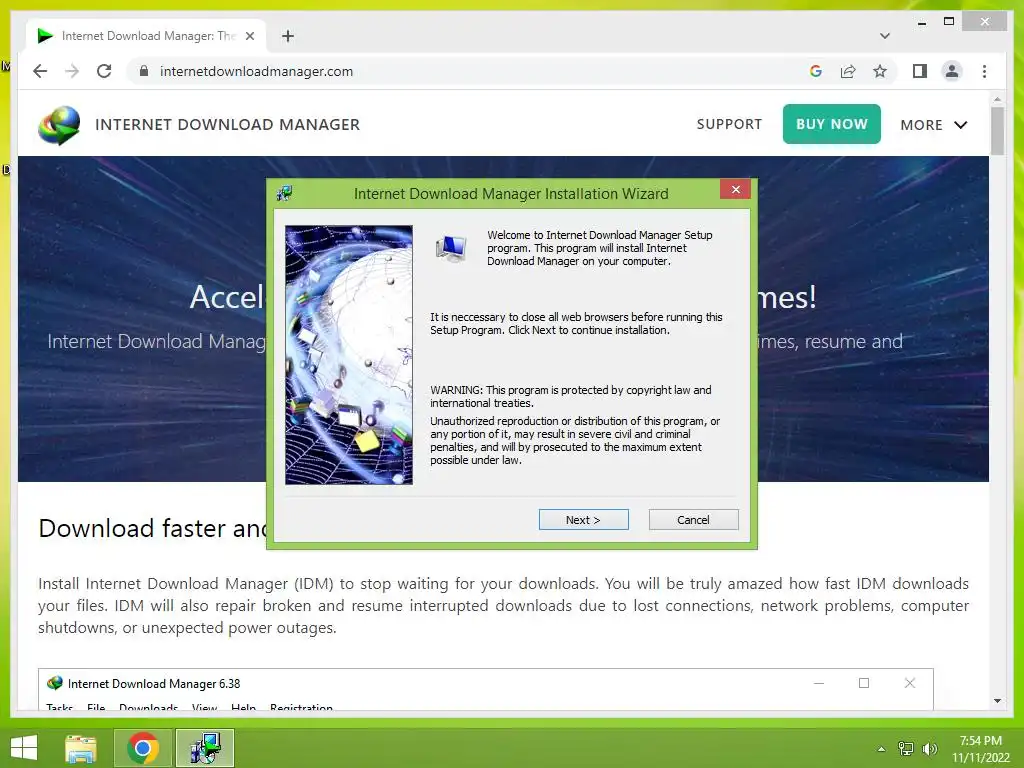Click the computer icon in the wizard
Image resolution: width=1024 pixels, height=768 pixels.
[x=451, y=249]
